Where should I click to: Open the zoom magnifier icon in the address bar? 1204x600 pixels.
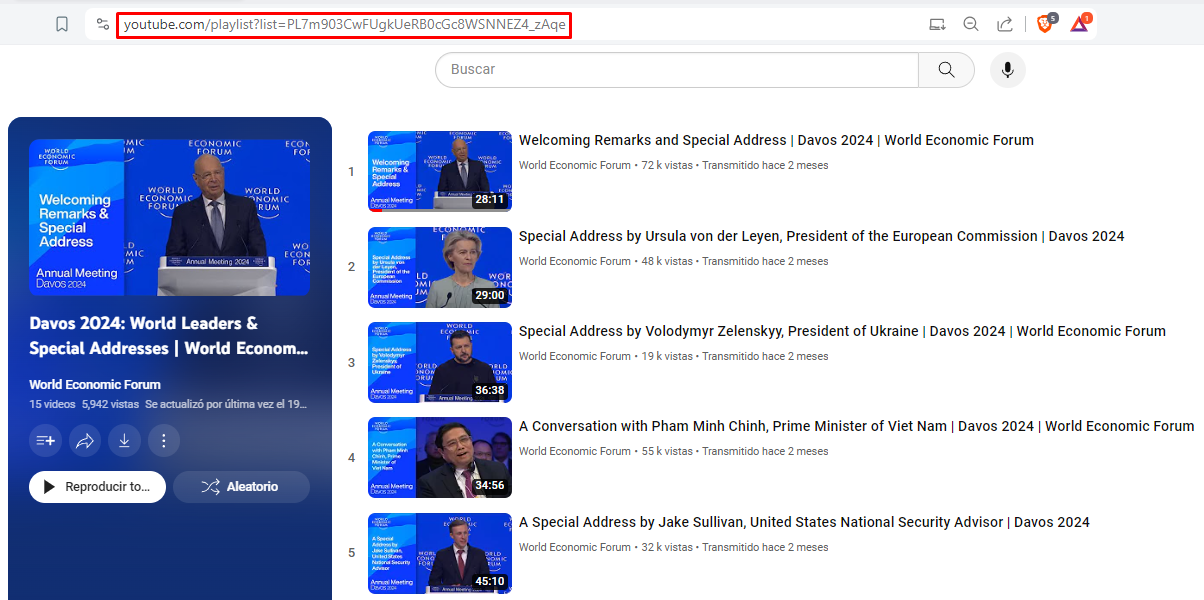point(971,25)
